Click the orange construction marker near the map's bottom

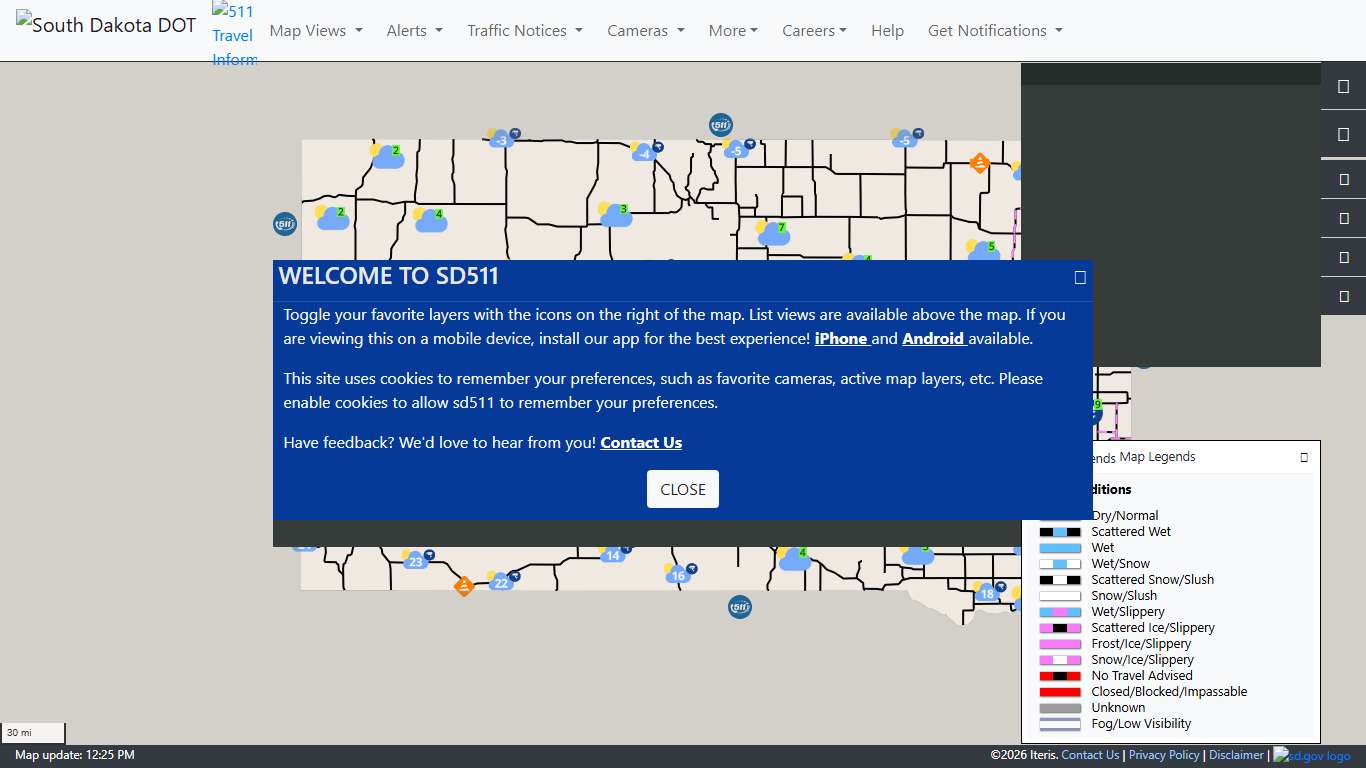tap(463, 586)
